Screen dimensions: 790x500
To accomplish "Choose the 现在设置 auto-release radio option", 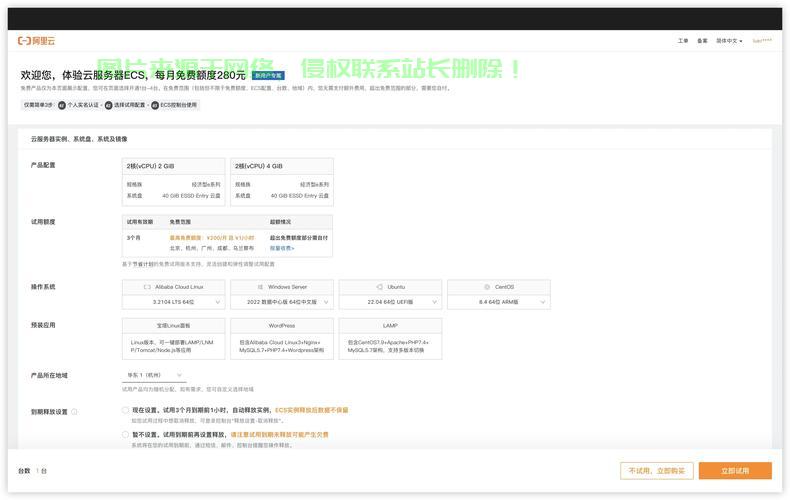I will click(x=125, y=410).
